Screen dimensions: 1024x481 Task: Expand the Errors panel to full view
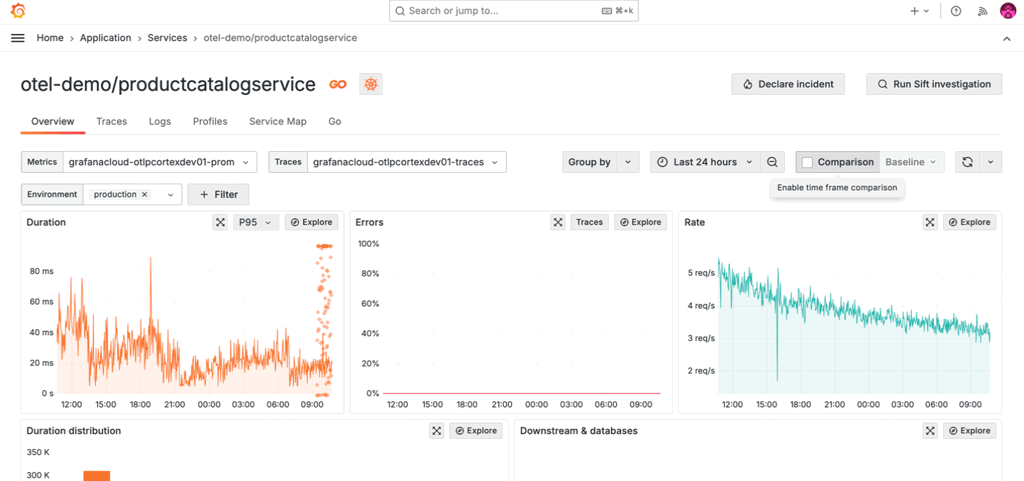(558, 222)
